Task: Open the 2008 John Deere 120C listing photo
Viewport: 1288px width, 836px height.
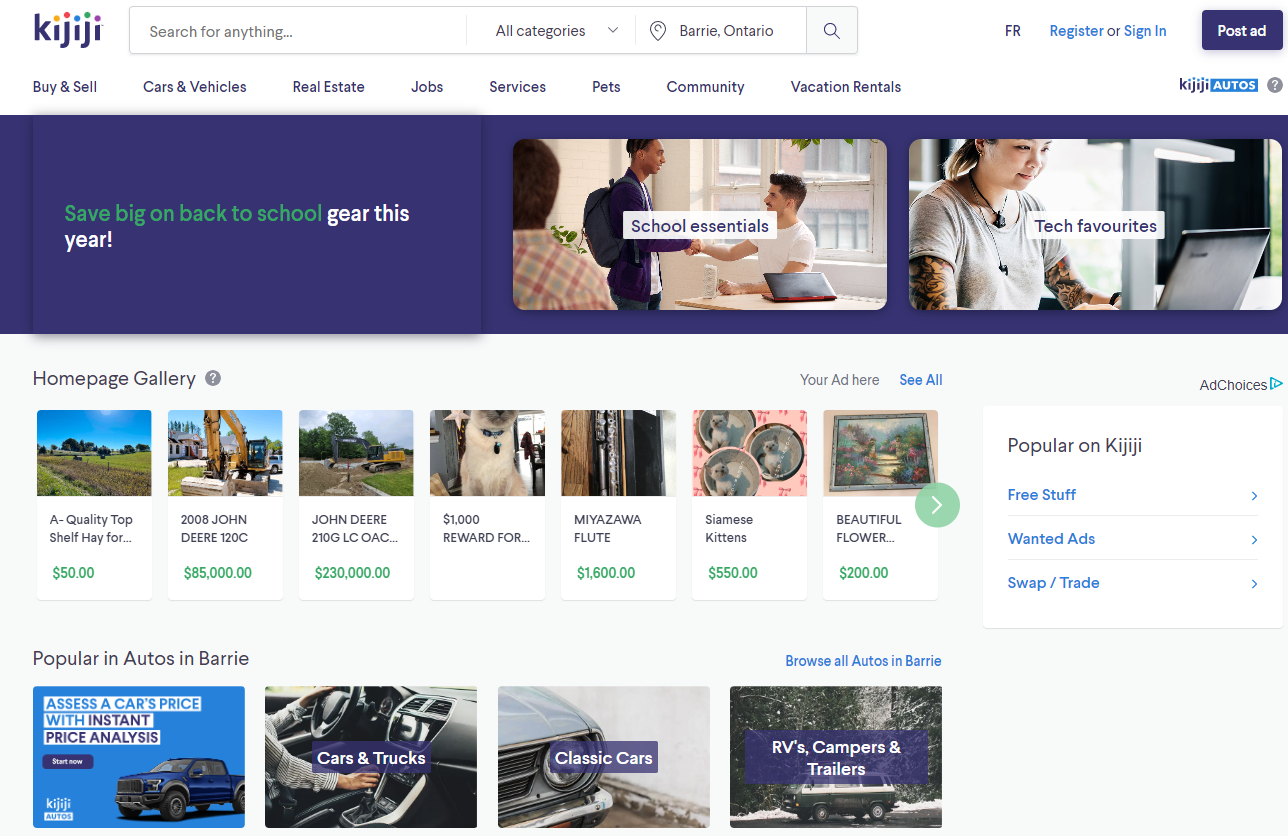Action: pyautogui.click(x=225, y=453)
